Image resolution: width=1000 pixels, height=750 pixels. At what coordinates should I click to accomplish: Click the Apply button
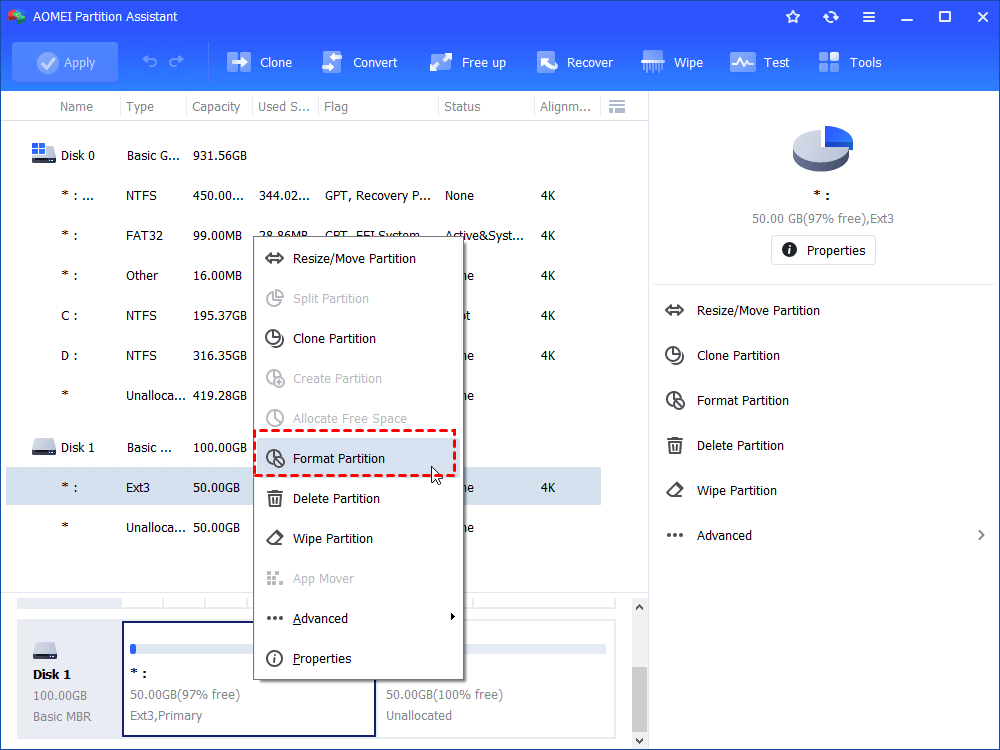coord(64,61)
